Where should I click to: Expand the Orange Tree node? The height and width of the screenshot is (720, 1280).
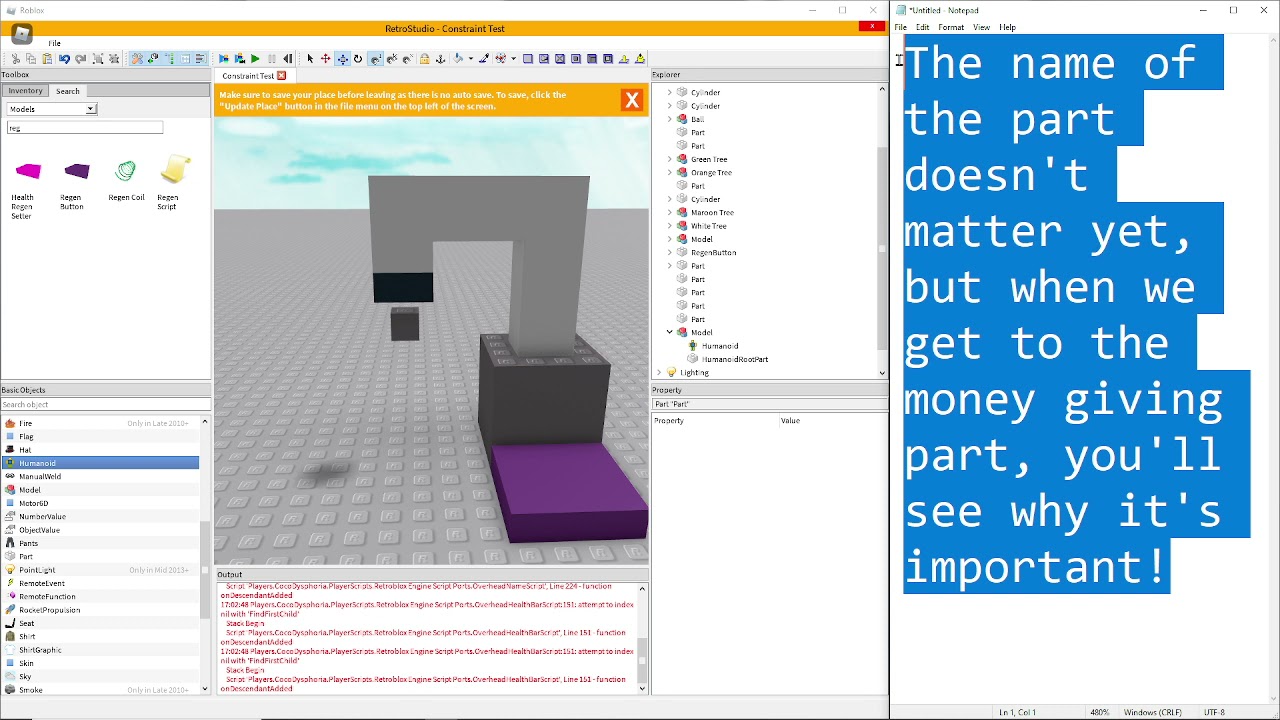click(670, 172)
